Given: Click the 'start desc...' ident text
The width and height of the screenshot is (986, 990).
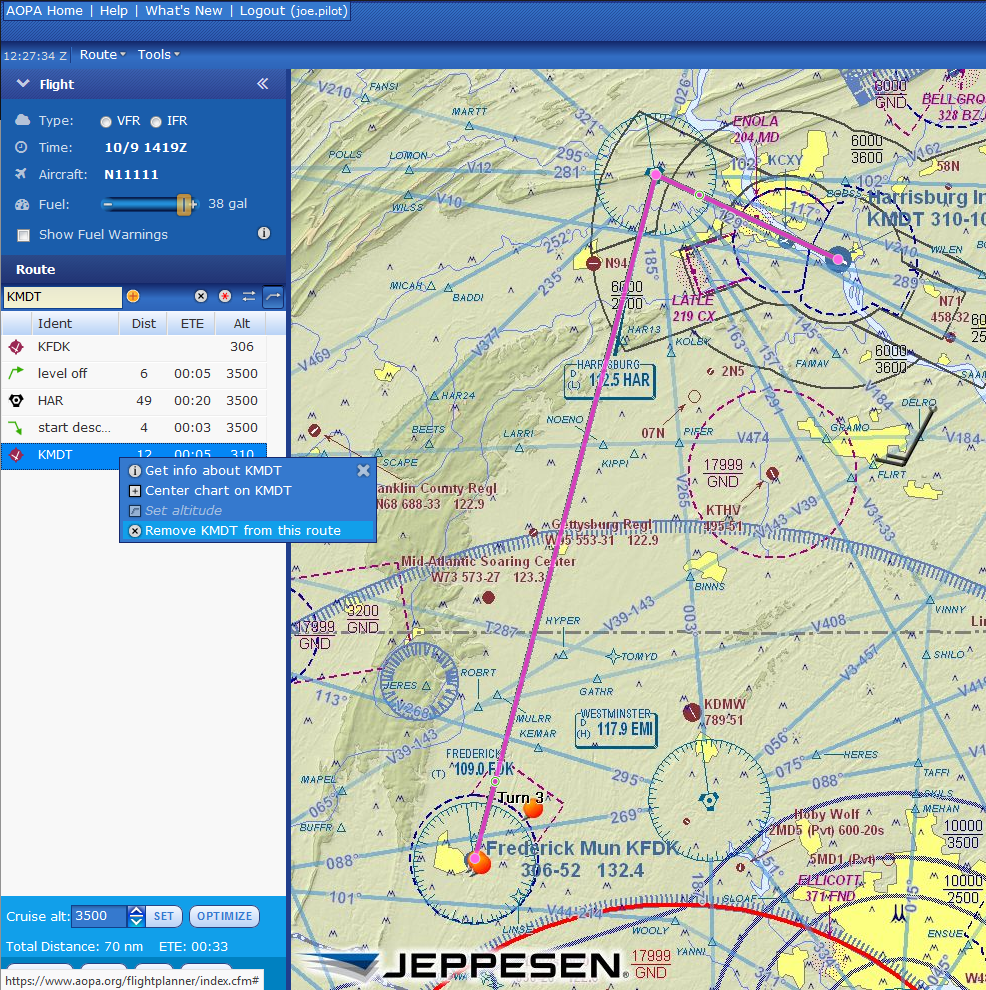Looking at the screenshot, I should point(74,427).
